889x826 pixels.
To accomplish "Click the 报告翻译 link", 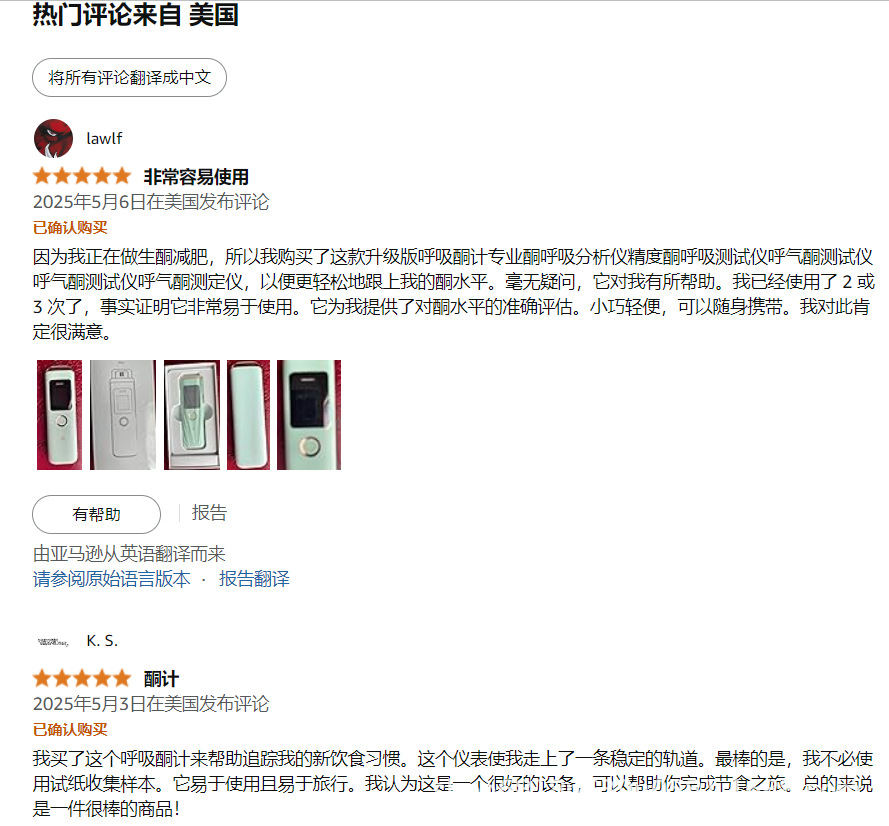I will [x=254, y=579].
